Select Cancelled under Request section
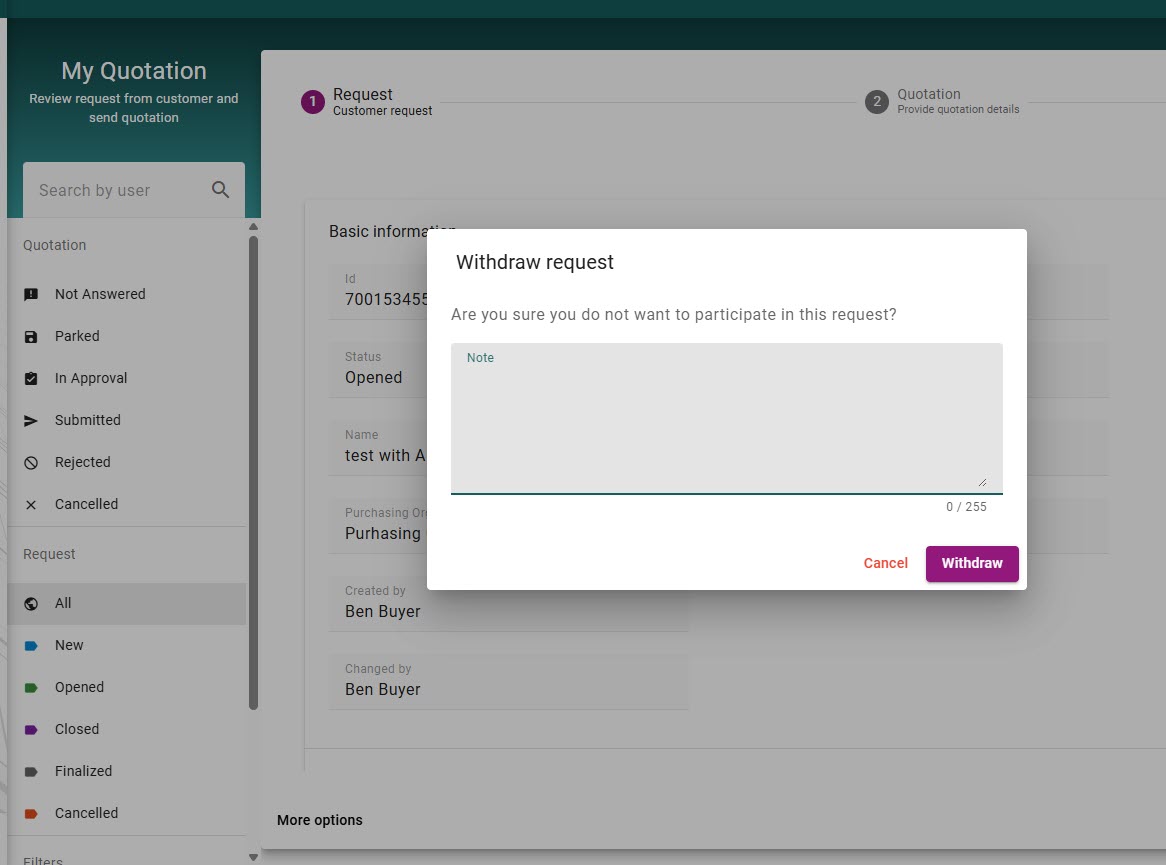The height and width of the screenshot is (865, 1166). [x=86, y=813]
